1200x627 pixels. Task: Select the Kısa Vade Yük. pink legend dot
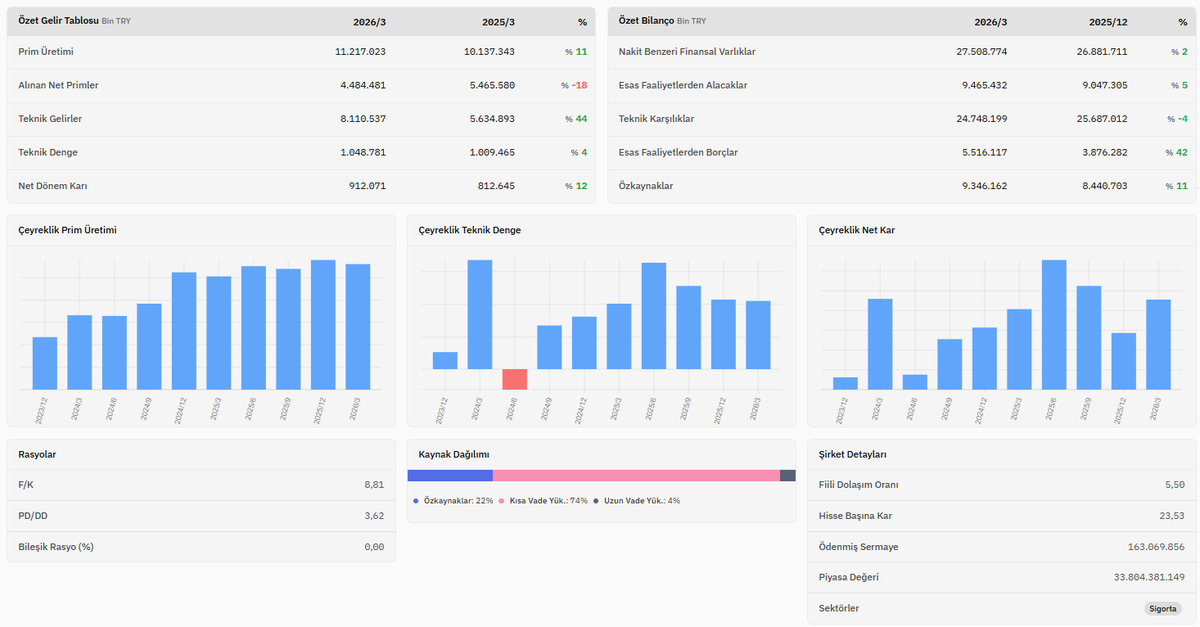[x=502, y=500]
